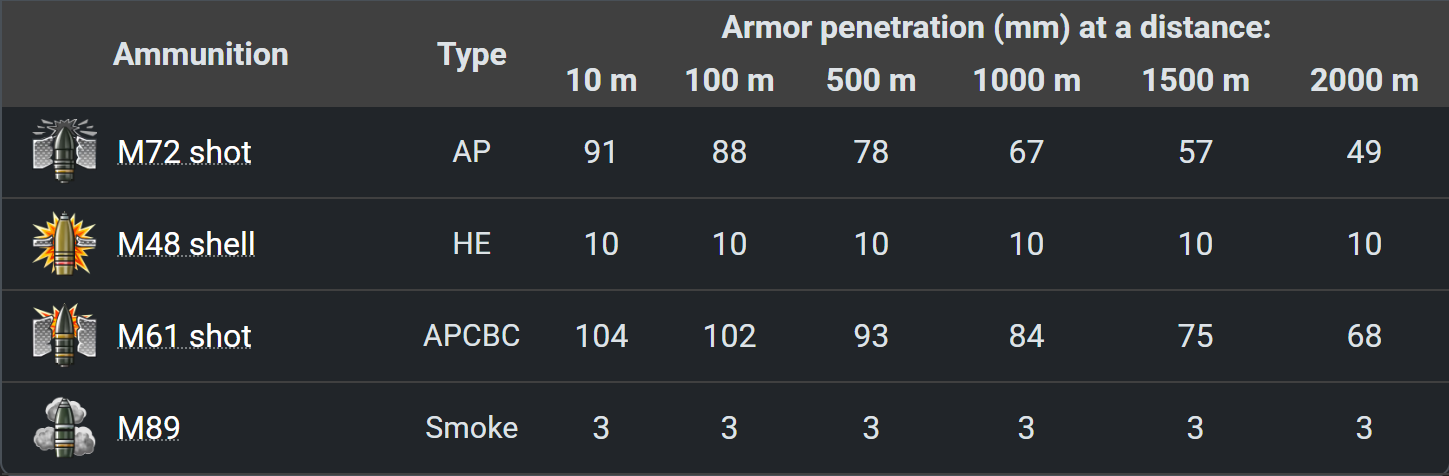Click the Armor penetration header text

pos(996,28)
